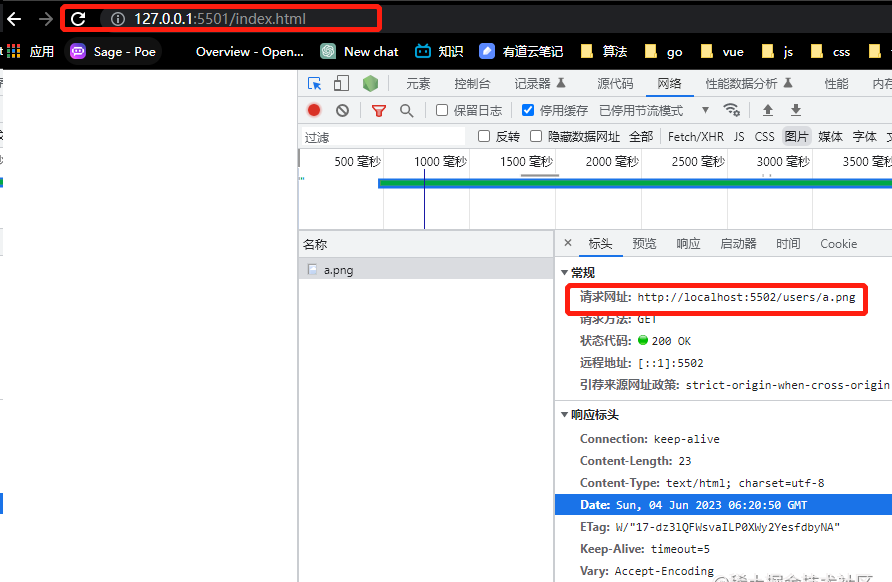Viewport: 892px width, 582px height.
Task: Open the 预览 tab in request details
Action: [644, 243]
